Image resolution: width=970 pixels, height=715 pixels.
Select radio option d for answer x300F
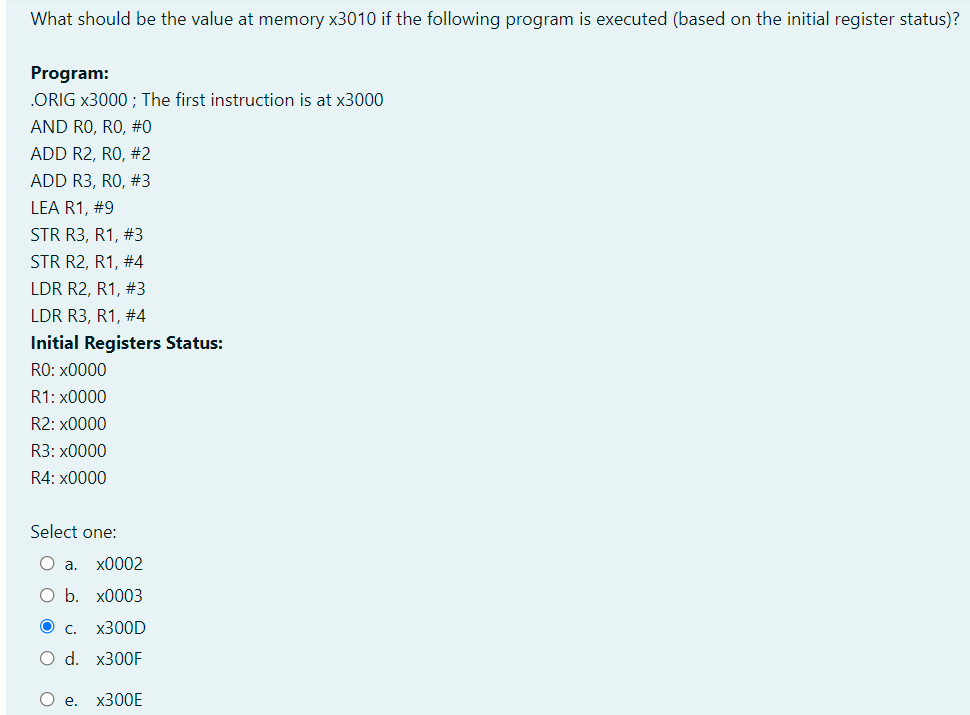47,658
